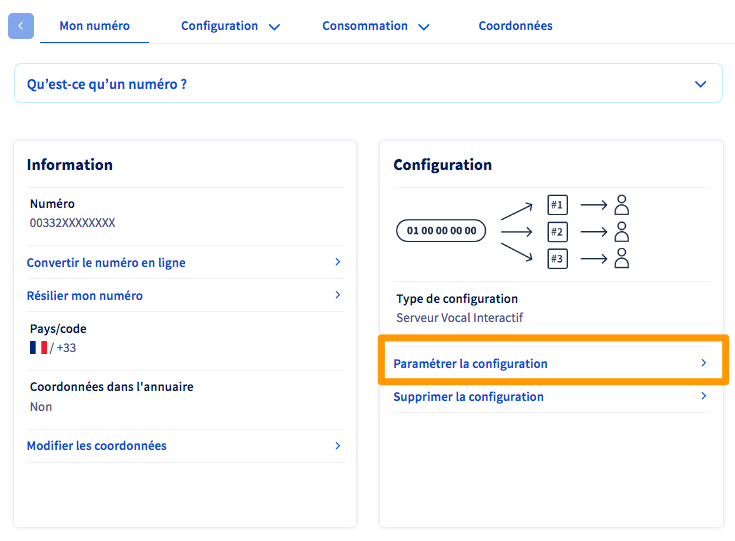Click the 01 00 00 00 00 number pill
735x541 pixels.
[x=442, y=231]
